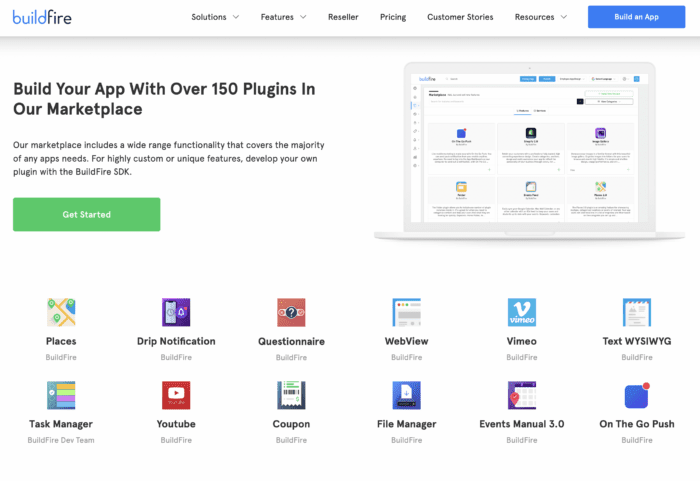Open the Solutions menu
The height and width of the screenshot is (481, 700).
pos(209,17)
